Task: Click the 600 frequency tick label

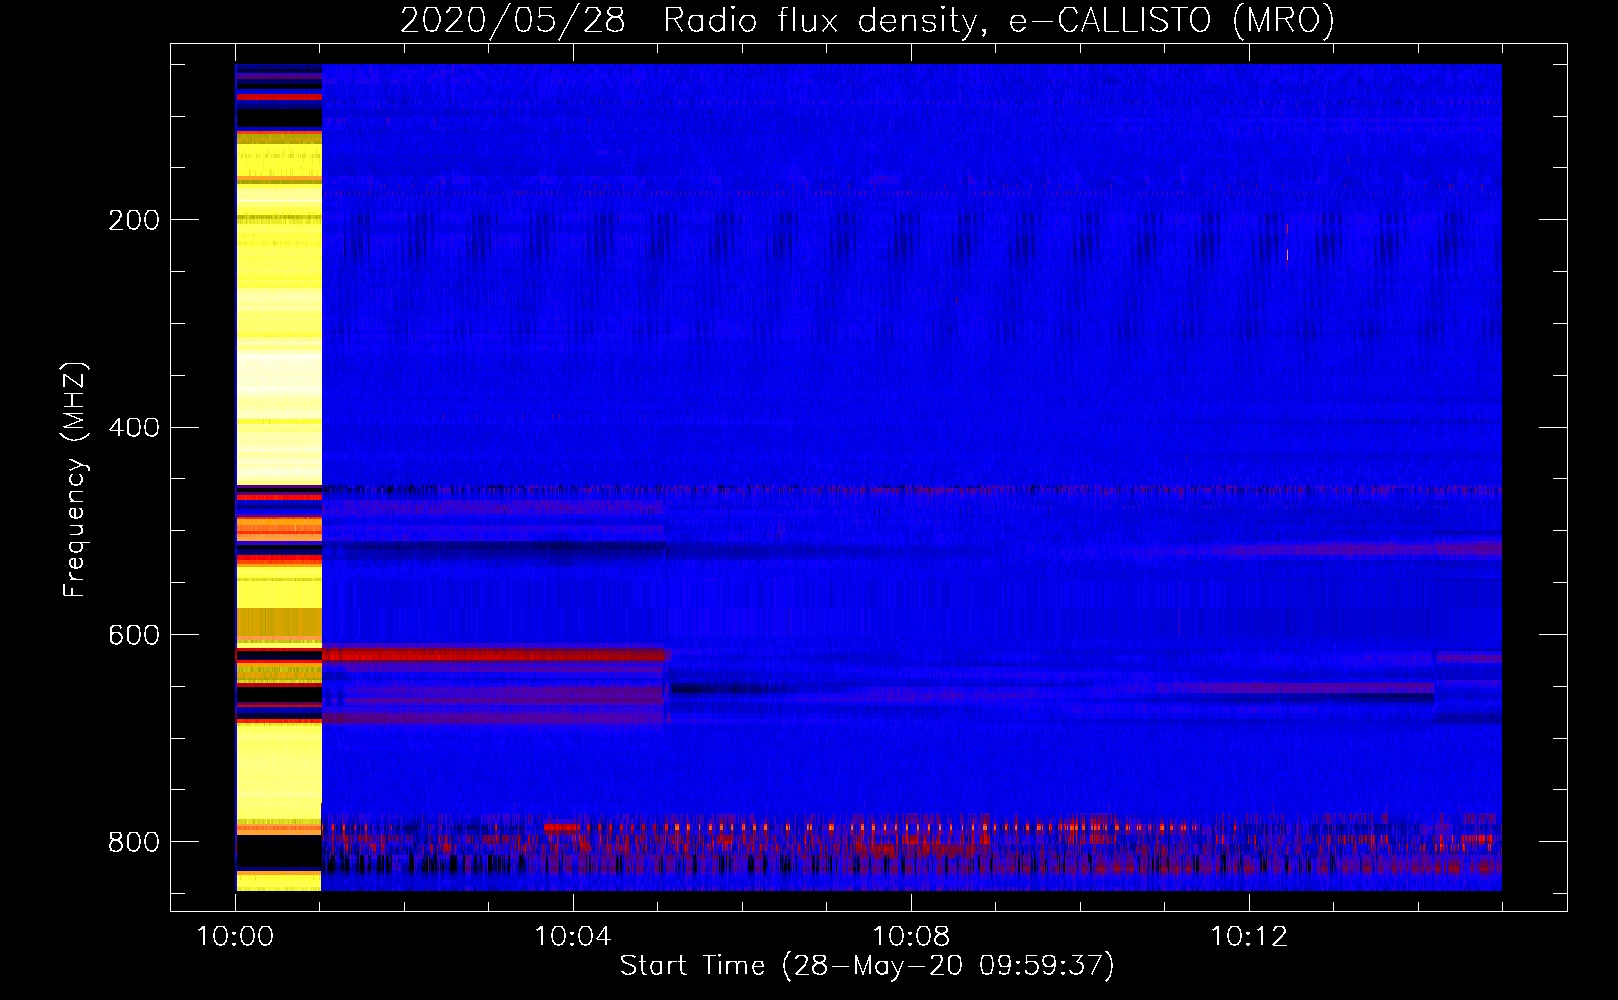Action: tap(134, 636)
